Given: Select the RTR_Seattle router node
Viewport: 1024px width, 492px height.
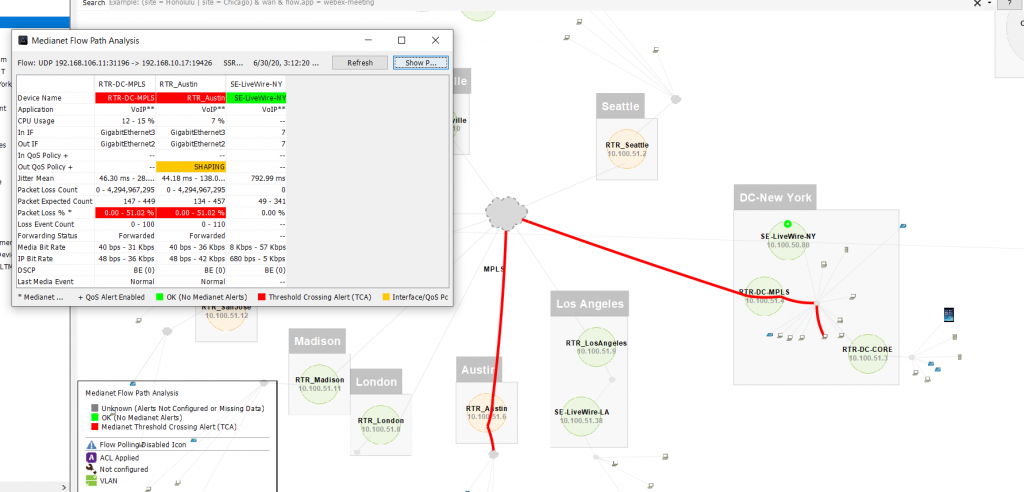Looking at the screenshot, I should 626,149.
